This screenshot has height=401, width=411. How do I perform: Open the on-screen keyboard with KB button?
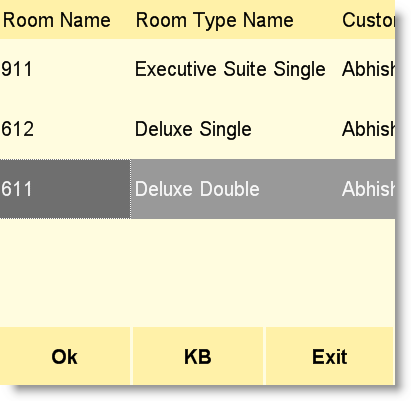(198, 356)
